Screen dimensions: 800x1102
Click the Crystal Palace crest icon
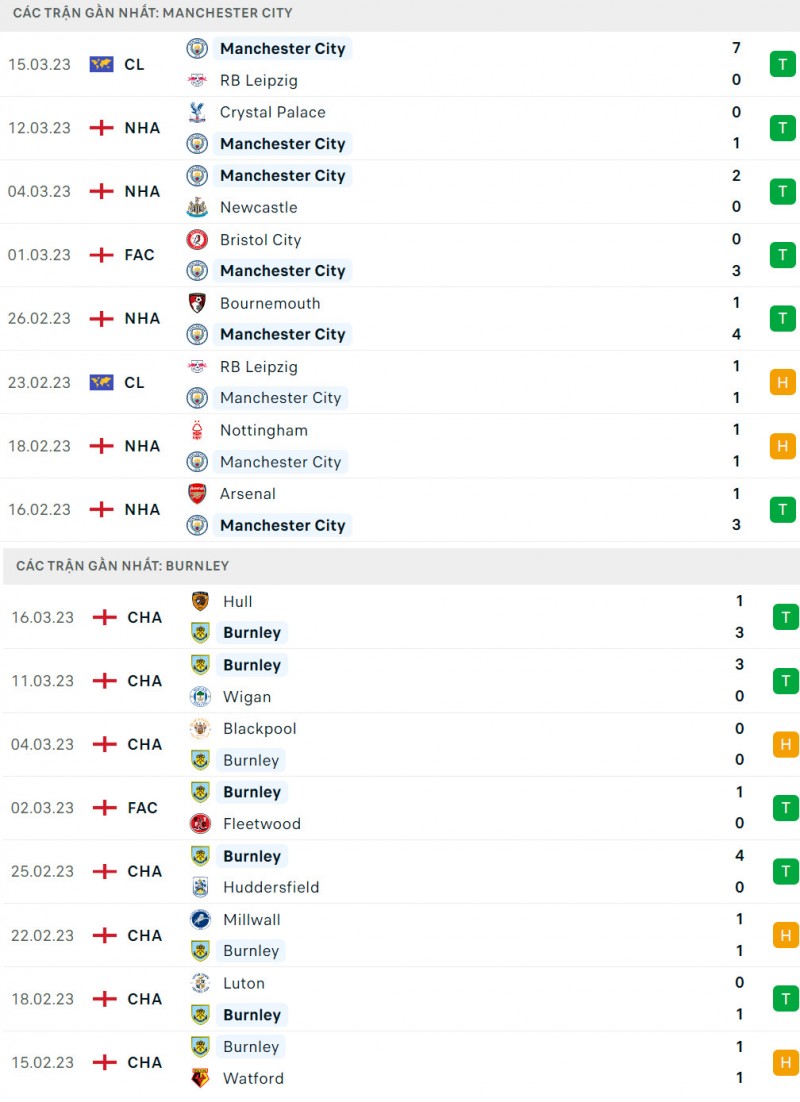(197, 112)
